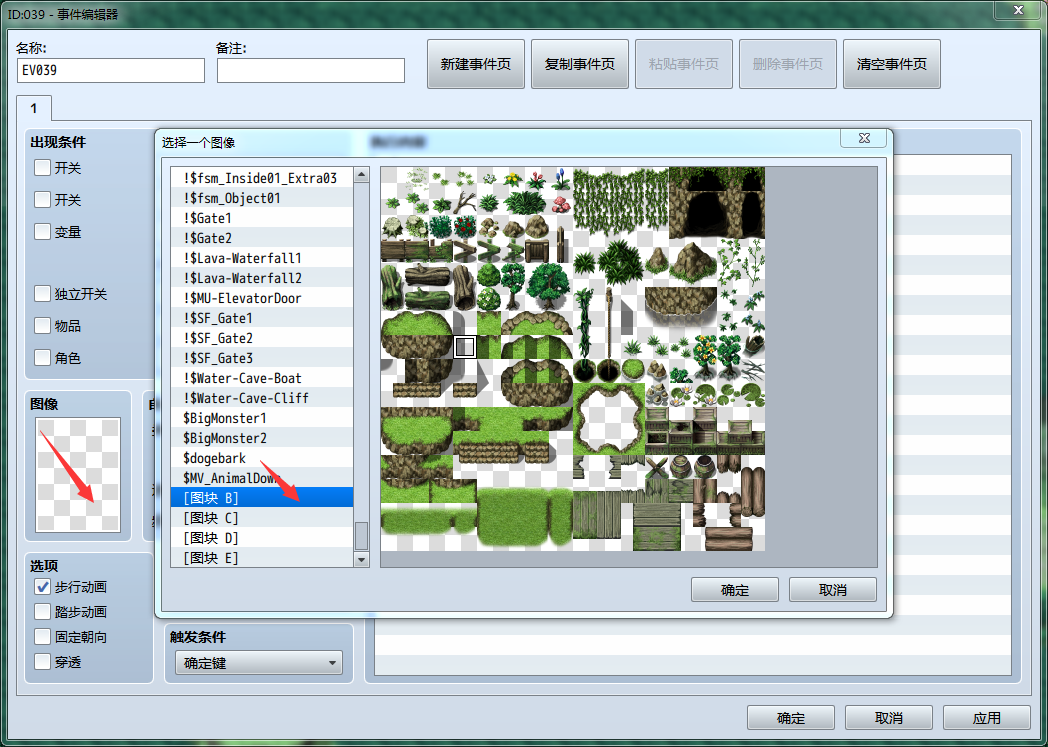Click 确定 in event editor bottom bar
The width and height of the screenshot is (1048, 747).
[791, 718]
